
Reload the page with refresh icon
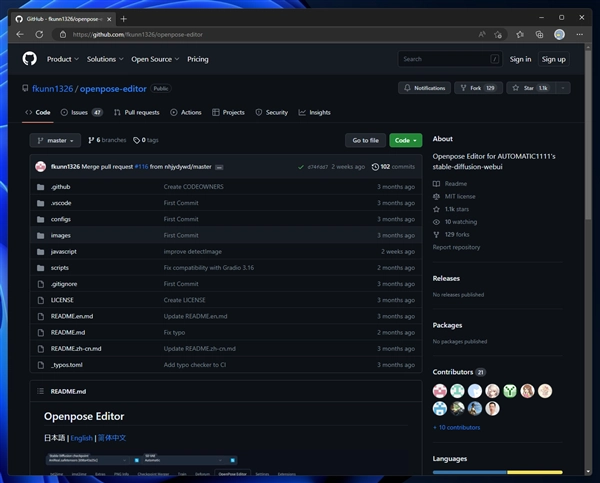[39, 34]
